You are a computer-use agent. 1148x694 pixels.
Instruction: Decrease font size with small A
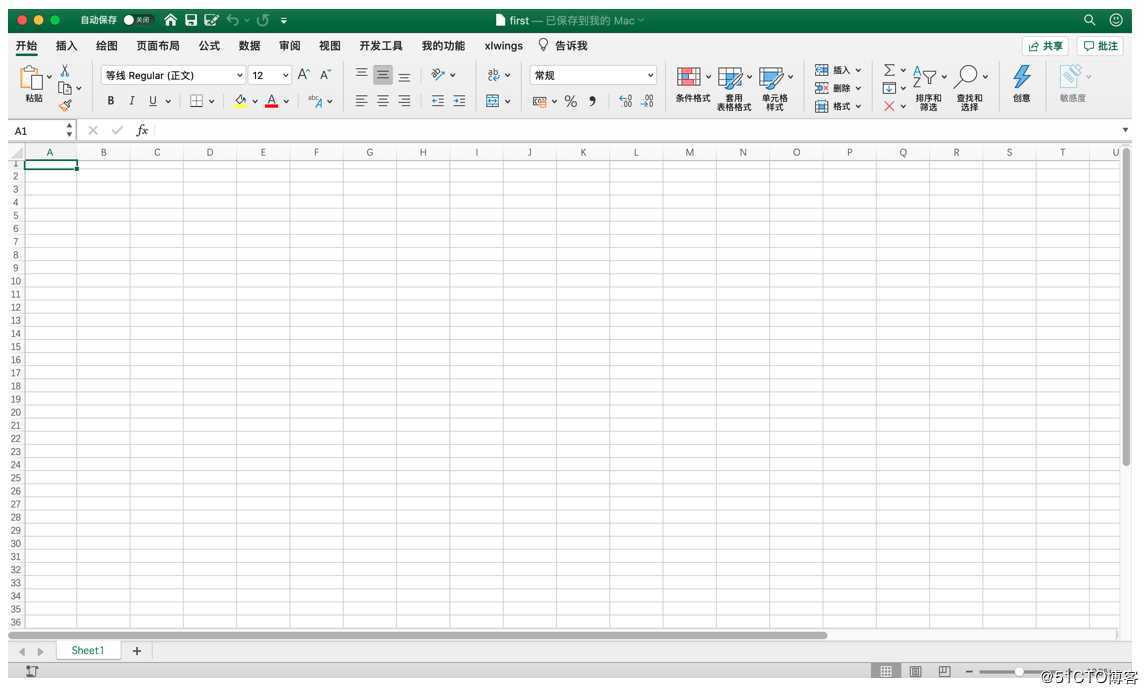click(326, 75)
